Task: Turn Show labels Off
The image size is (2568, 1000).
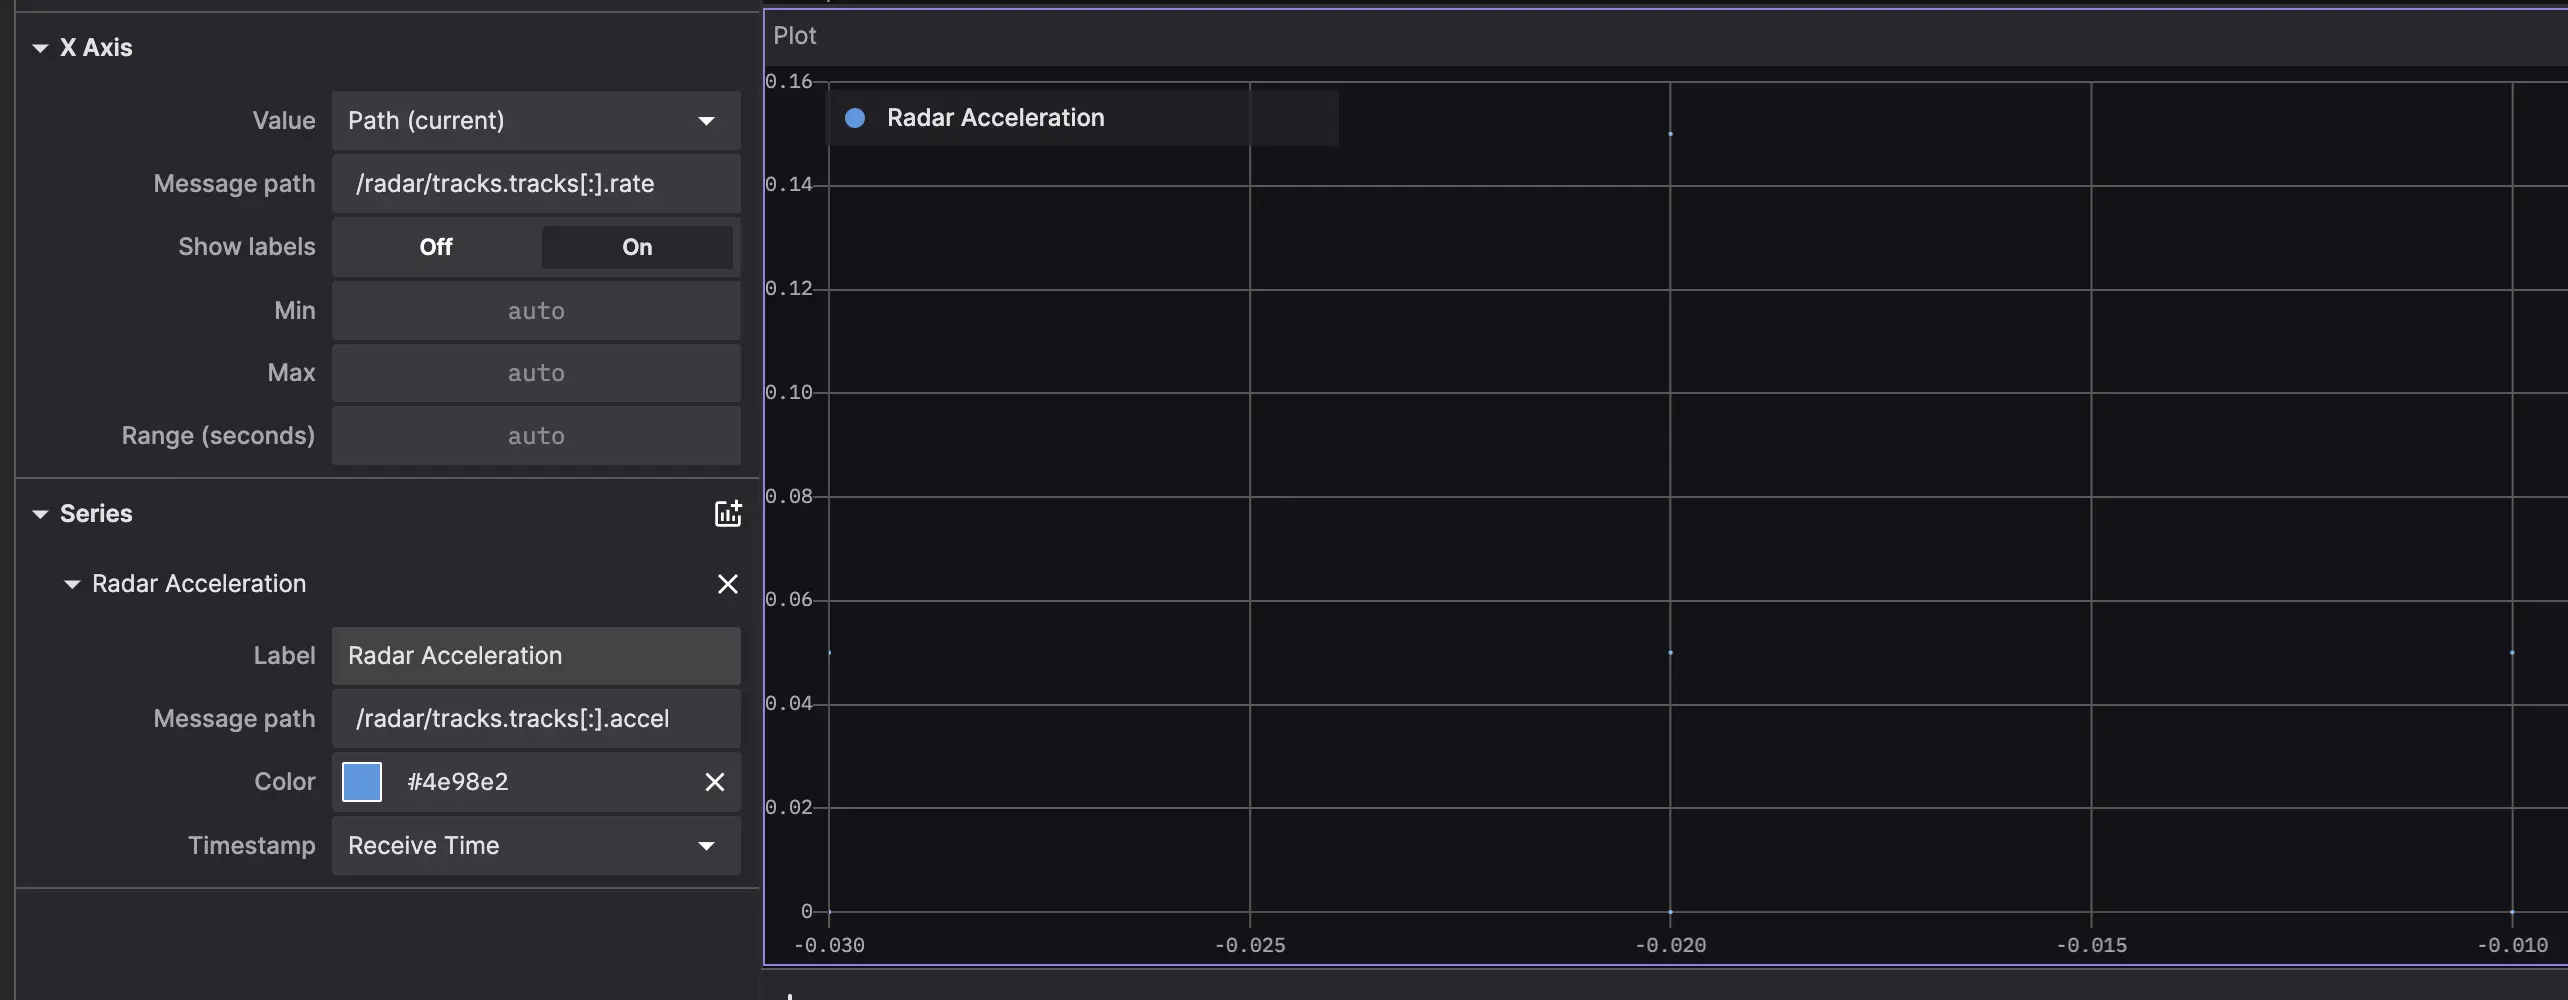Action: coord(436,247)
